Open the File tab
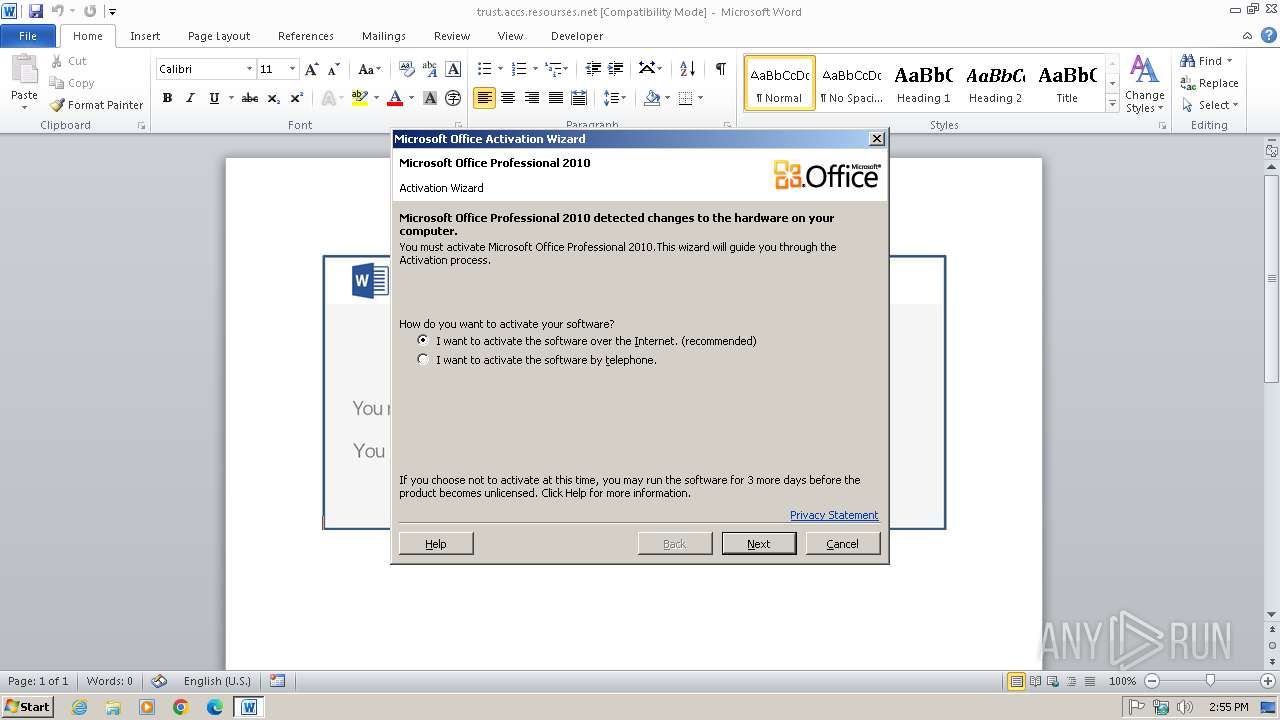This screenshot has height=720, width=1280. tap(28, 36)
